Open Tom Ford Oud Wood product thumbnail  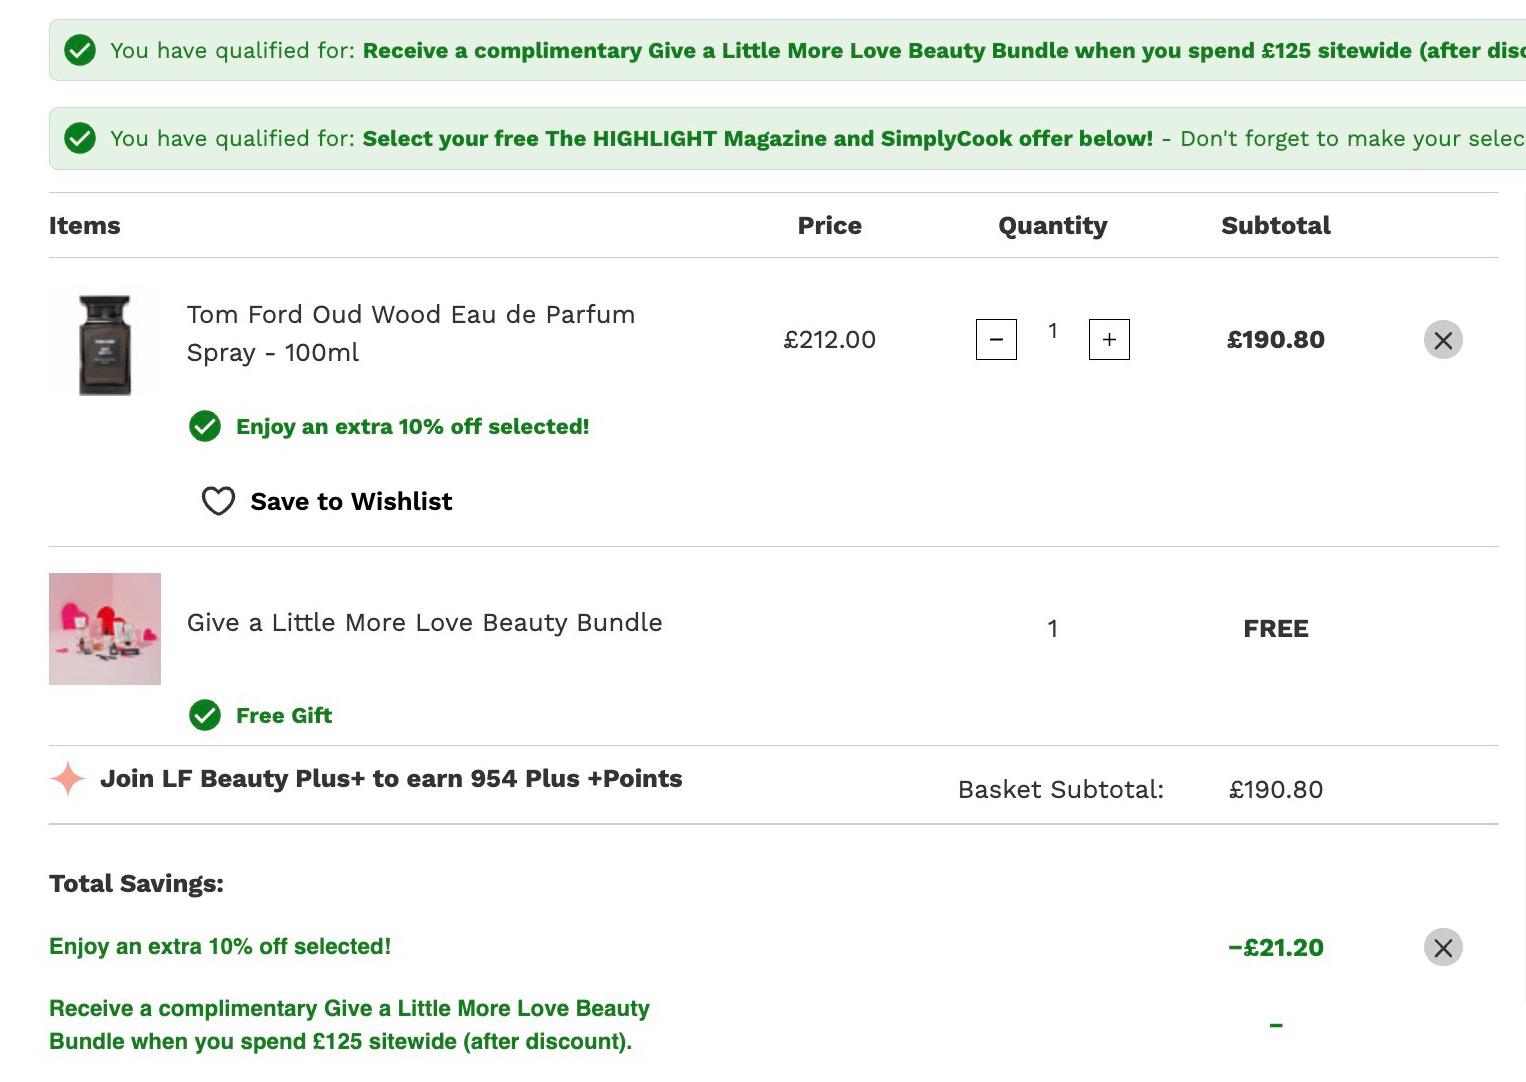(105, 345)
